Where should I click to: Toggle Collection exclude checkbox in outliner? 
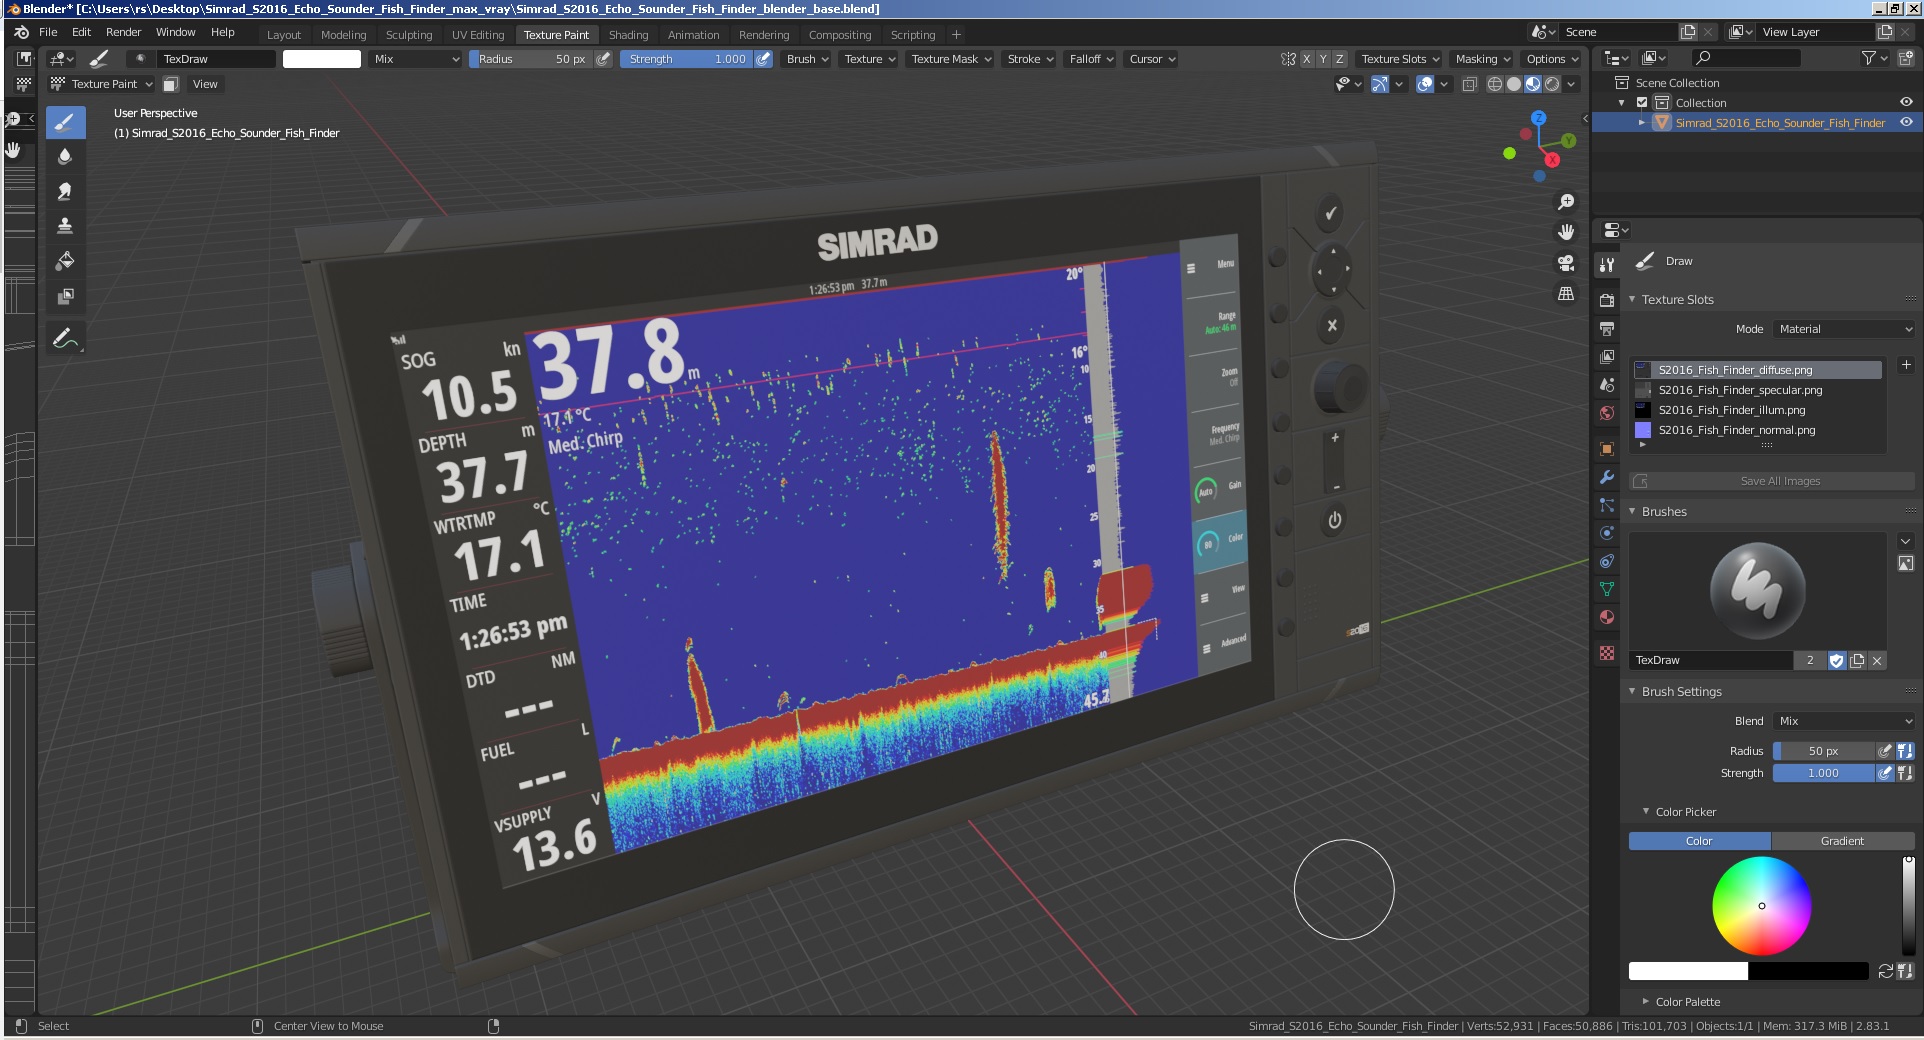(x=1642, y=103)
